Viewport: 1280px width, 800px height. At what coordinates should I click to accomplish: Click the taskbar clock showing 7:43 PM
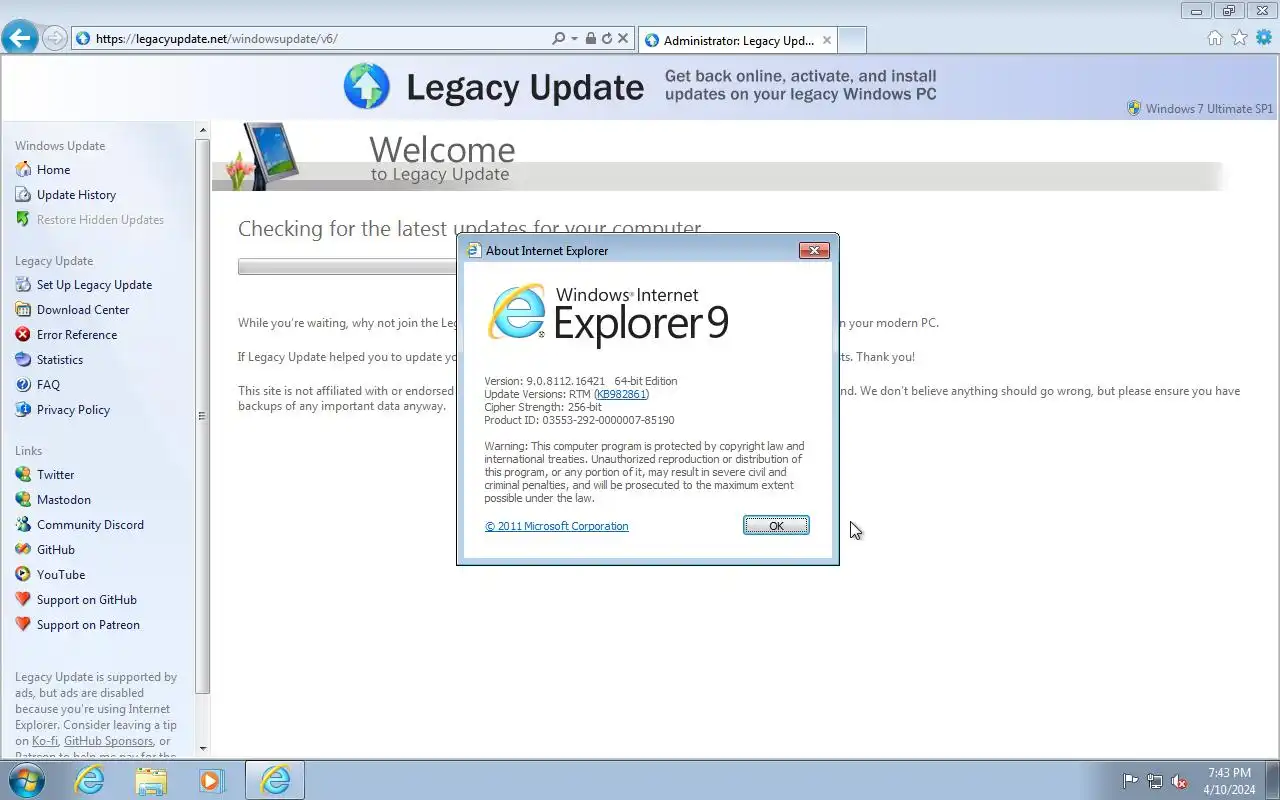[x=1229, y=781]
